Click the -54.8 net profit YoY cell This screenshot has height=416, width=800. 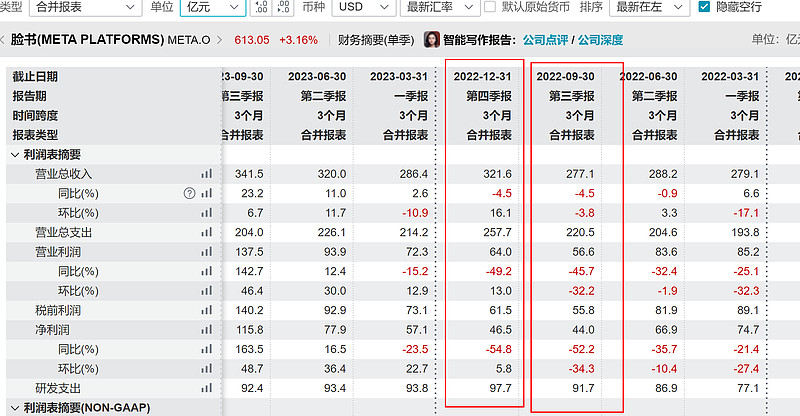coord(498,349)
